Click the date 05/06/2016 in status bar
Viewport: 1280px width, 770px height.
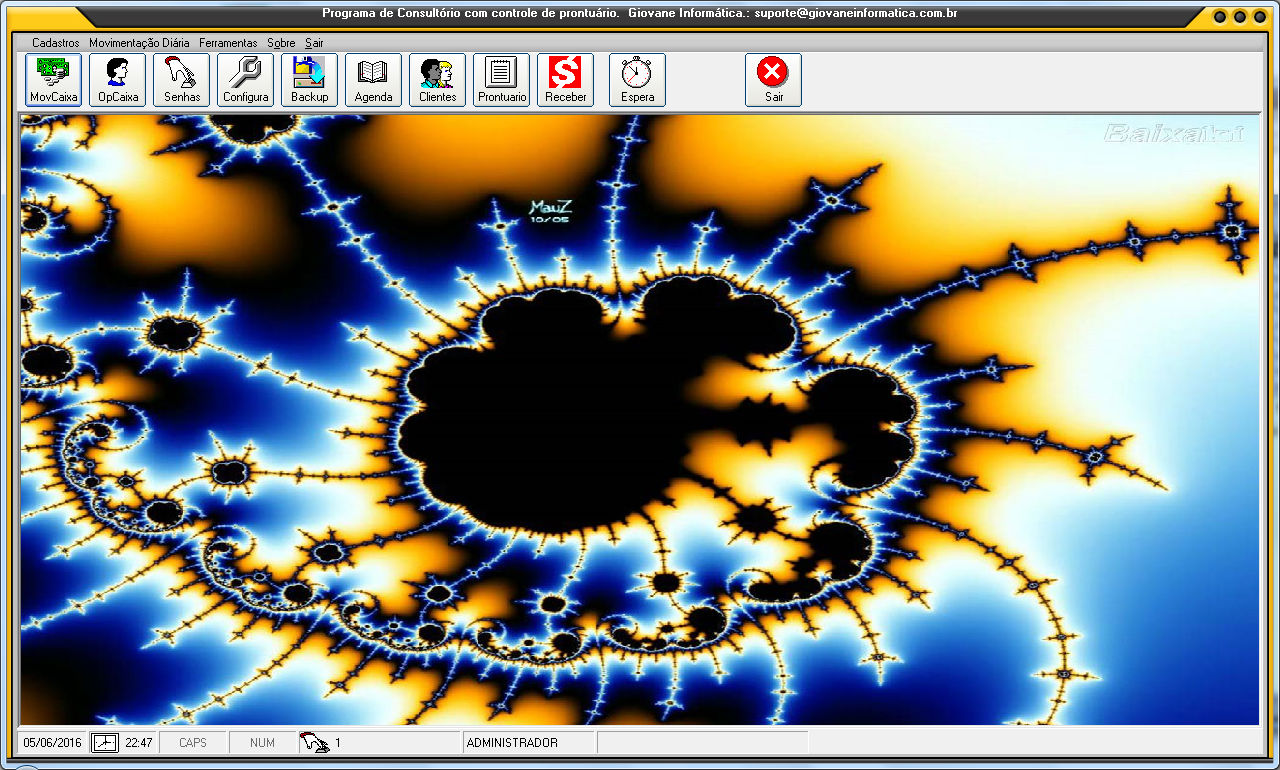(x=53, y=743)
